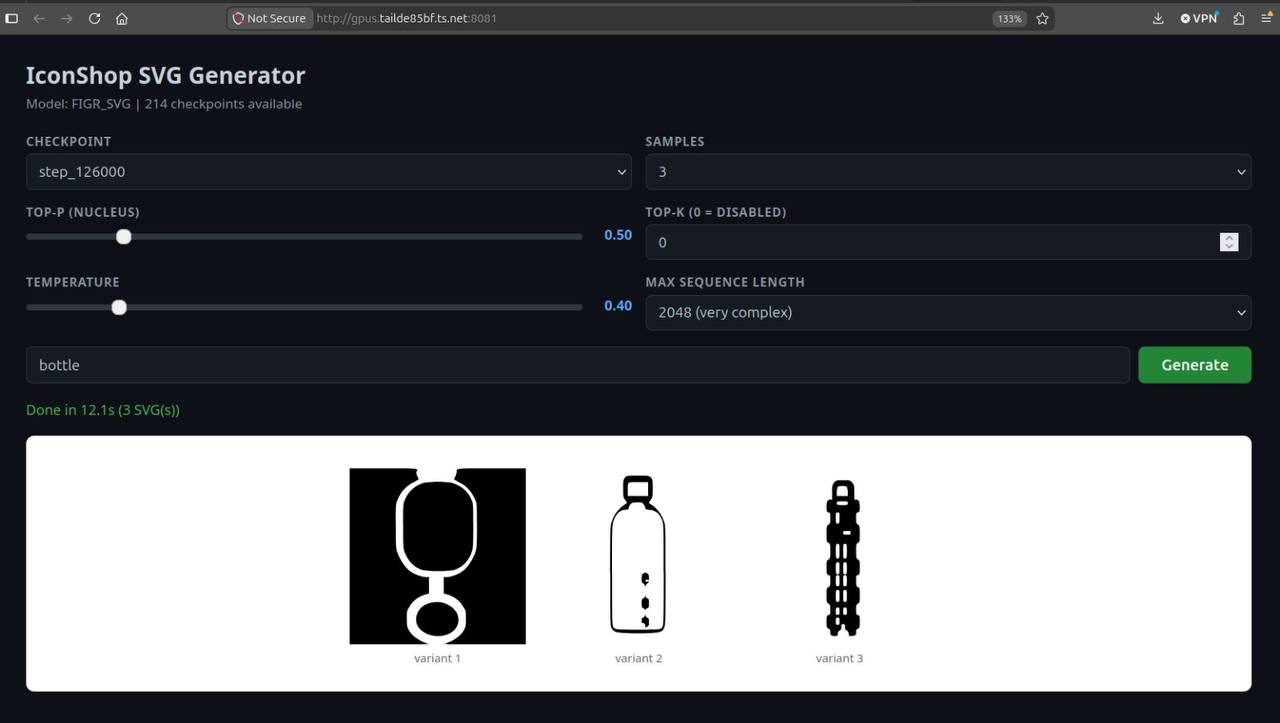Select variant 1 SVG thumbnail
Image resolution: width=1280 pixels, height=723 pixels.
tap(437, 556)
